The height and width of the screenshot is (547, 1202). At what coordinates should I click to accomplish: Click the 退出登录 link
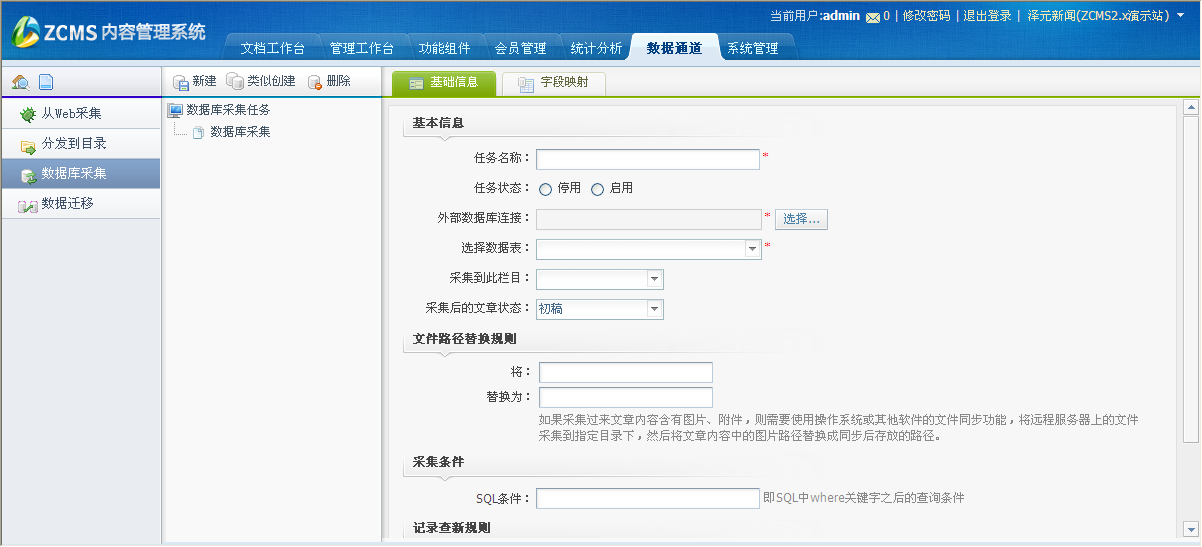986,16
